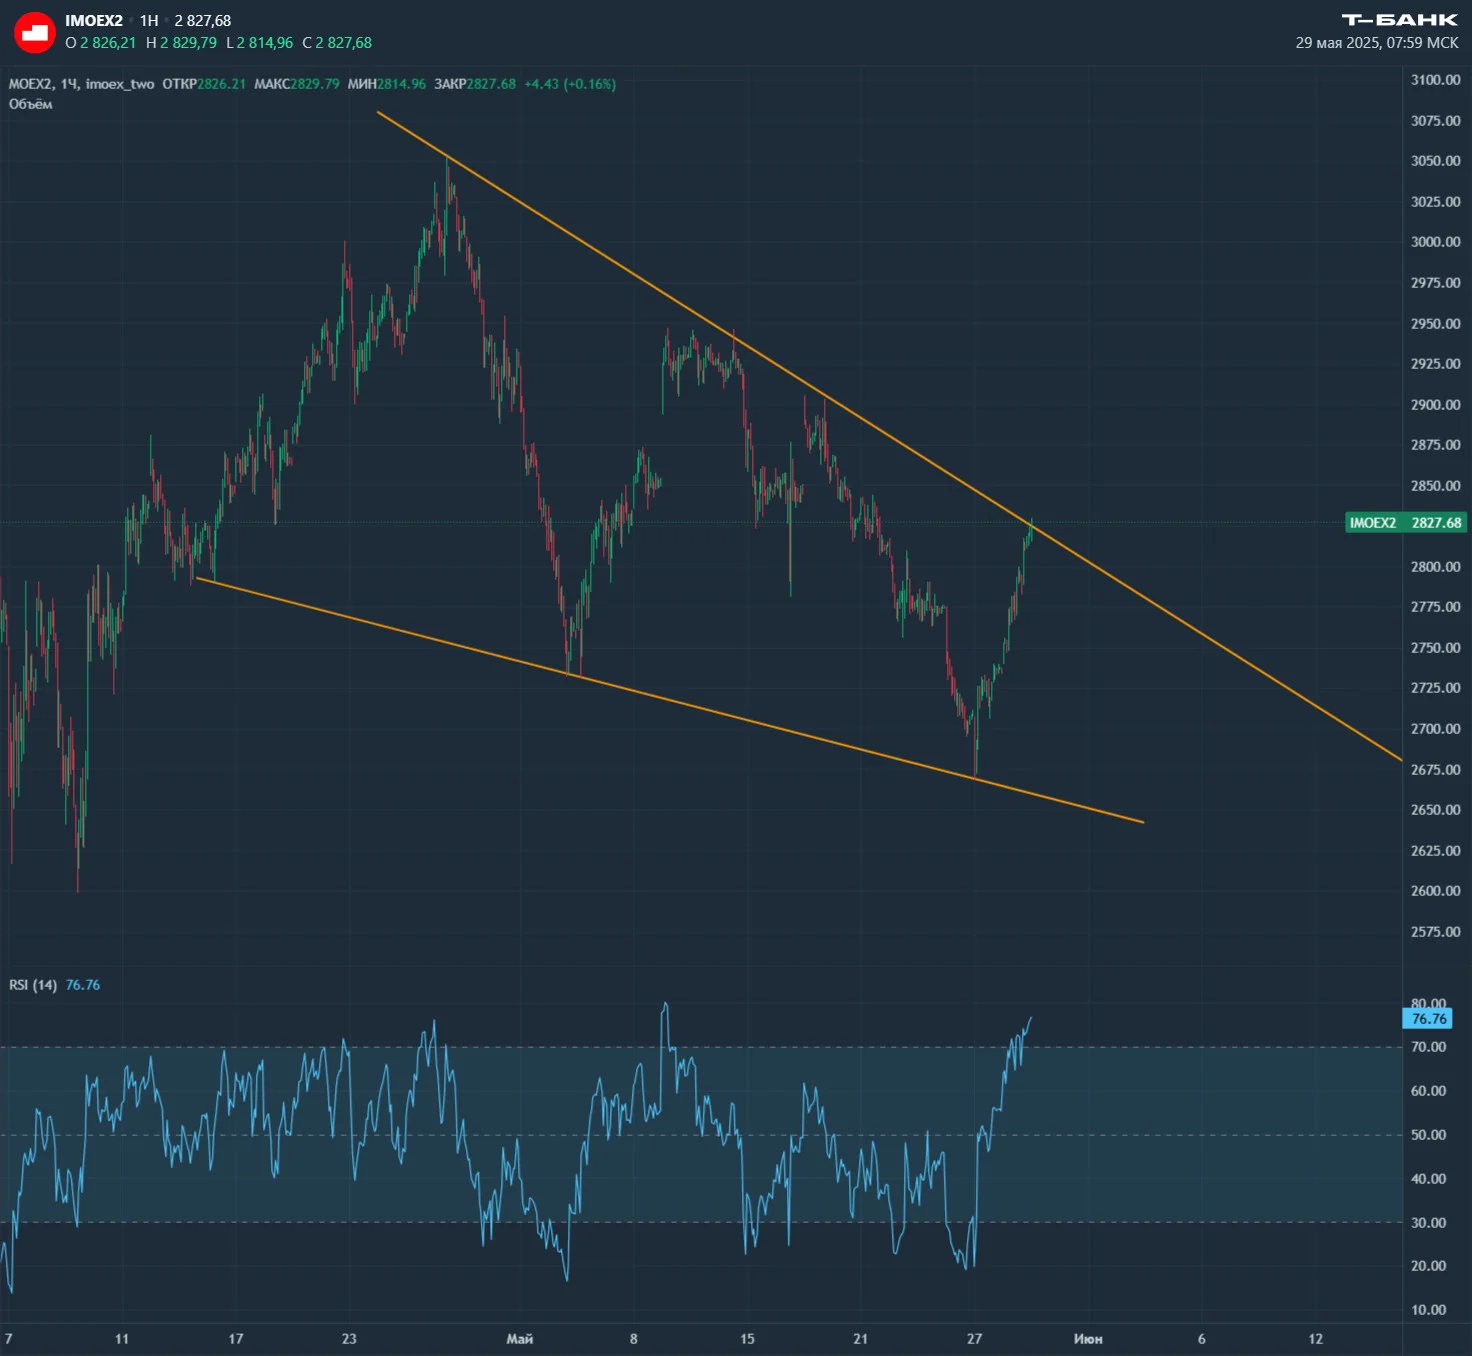This screenshot has width=1472, height=1356.
Task: Click the Июнь label on time axis
Action: tap(1088, 1339)
